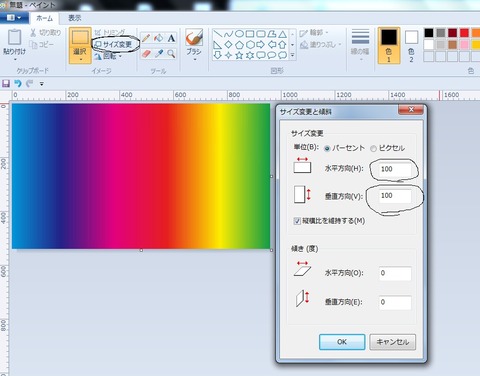Toggle 縦横比を維持する checkbox
Viewport: 480px width, 376px height.
[297, 221]
